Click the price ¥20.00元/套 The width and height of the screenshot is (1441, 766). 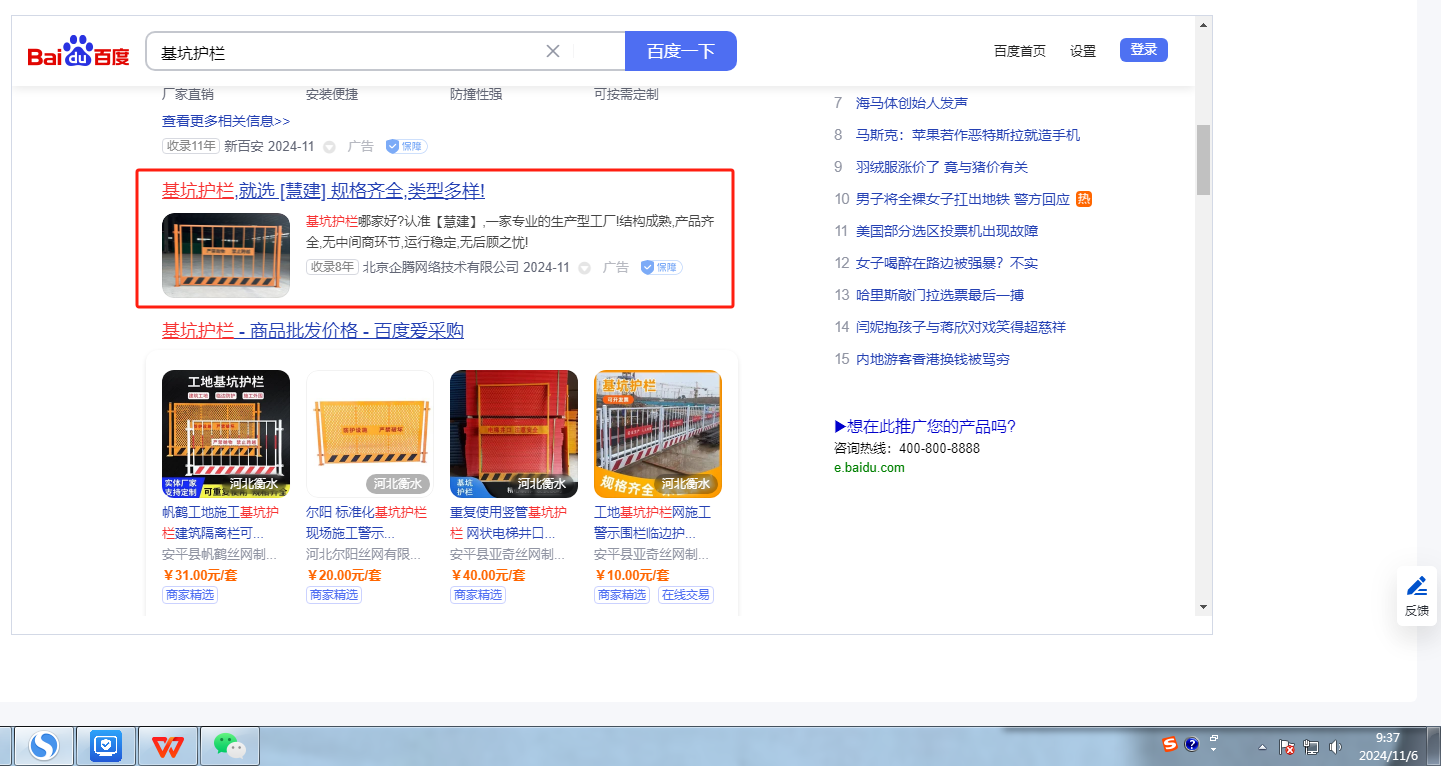(x=344, y=575)
